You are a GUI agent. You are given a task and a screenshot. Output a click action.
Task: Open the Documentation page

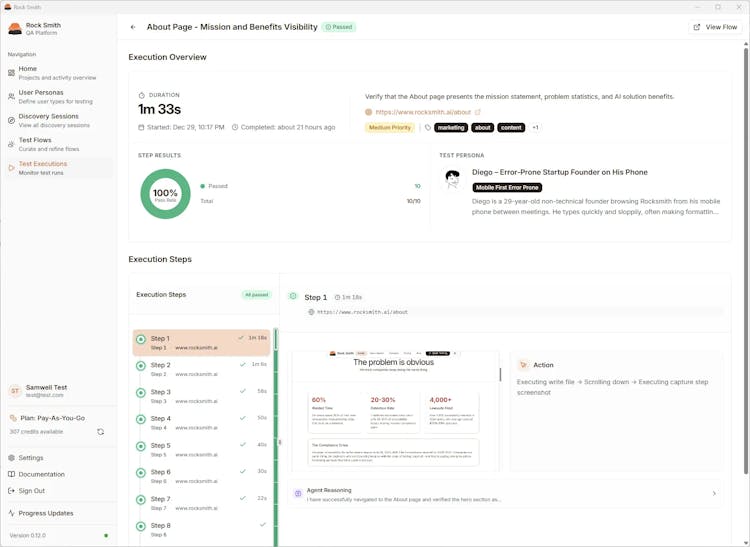point(41,474)
